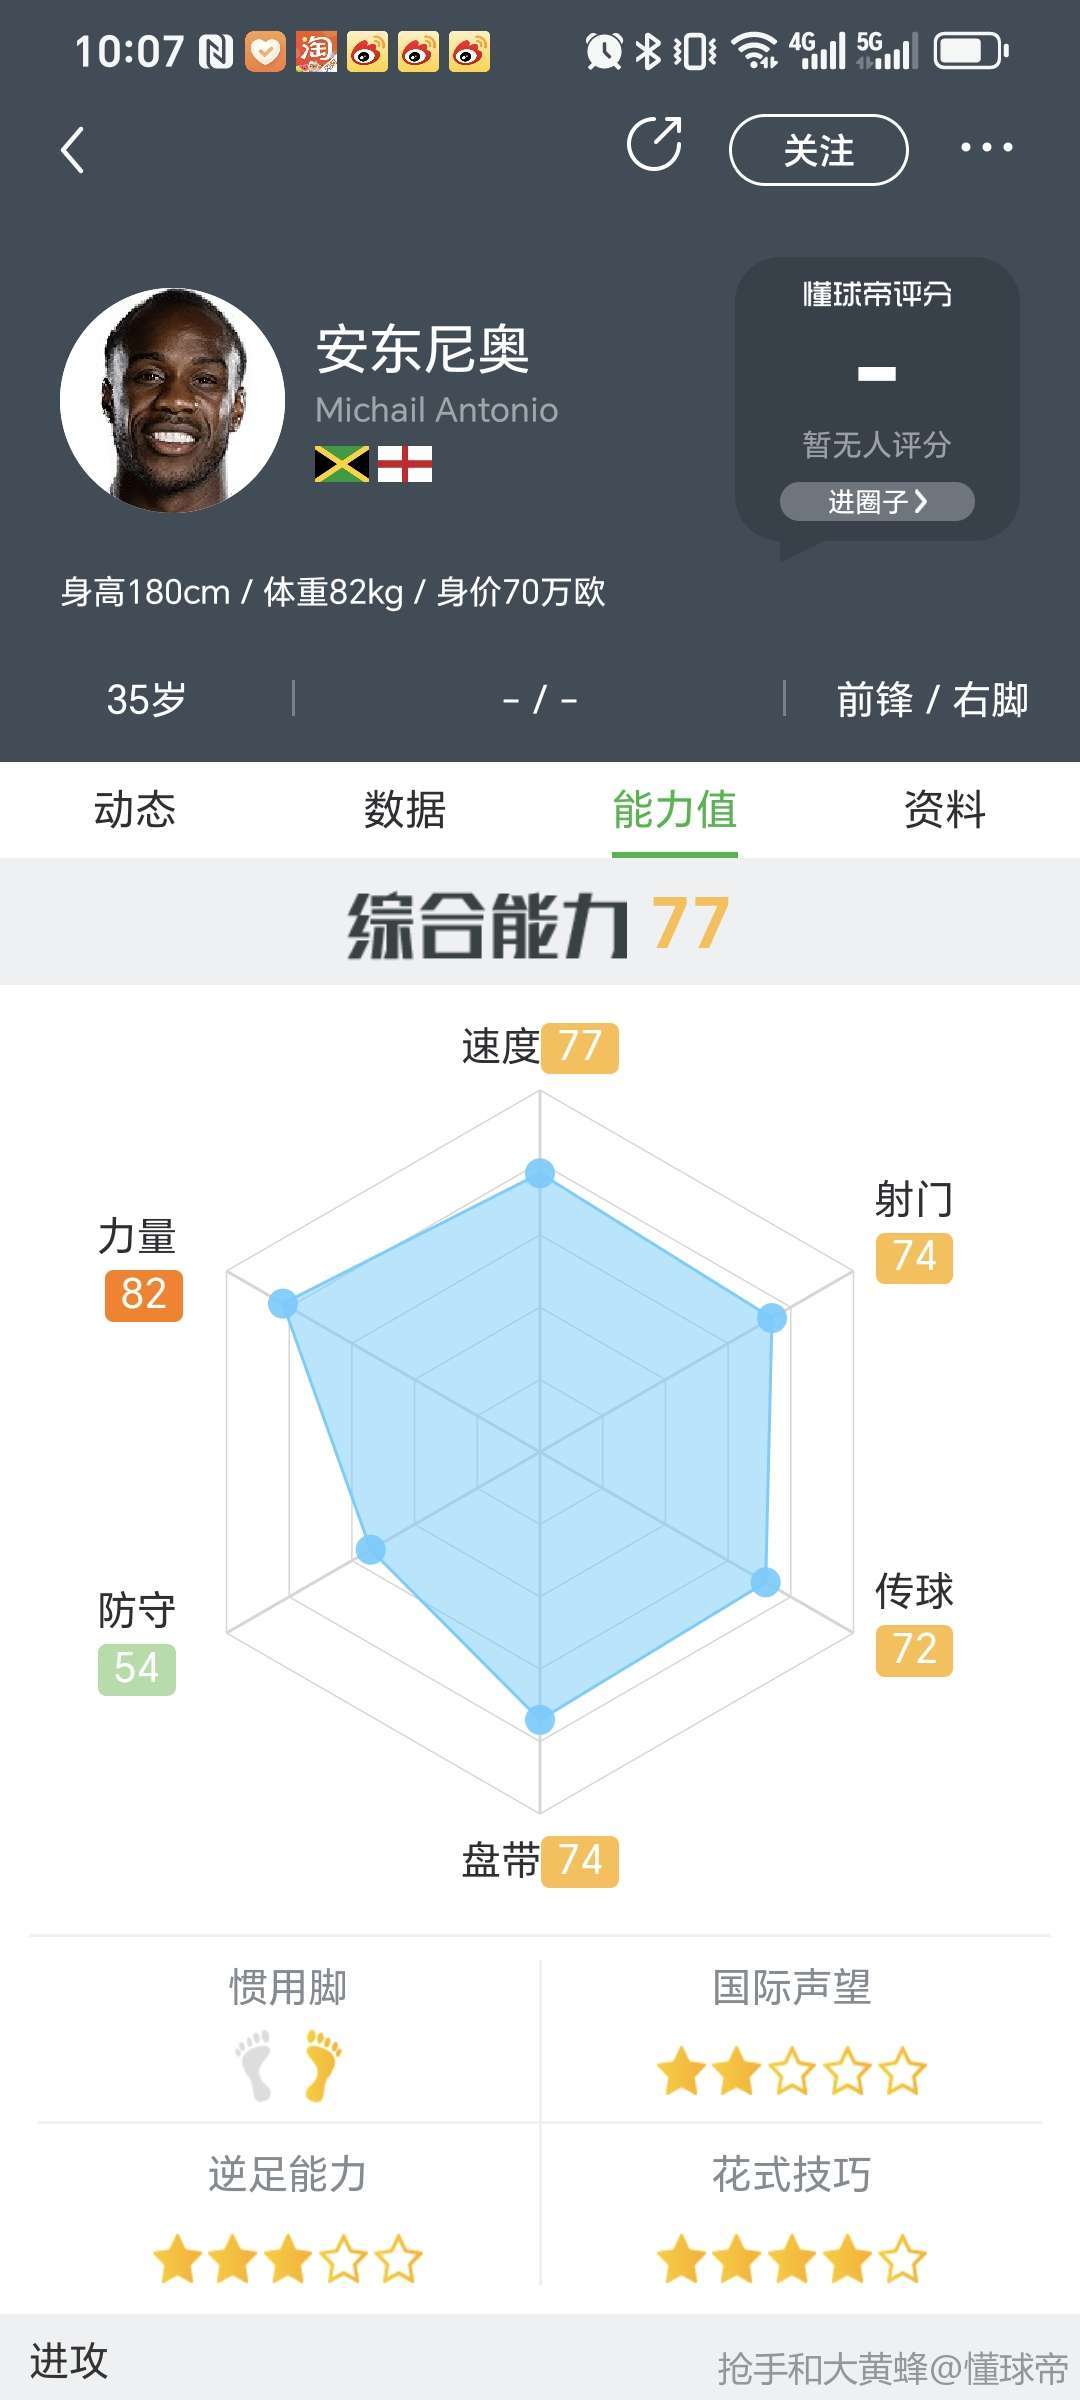Switch to the 动态 tab
This screenshot has height=2400, width=1080.
[x=135, y=809]
